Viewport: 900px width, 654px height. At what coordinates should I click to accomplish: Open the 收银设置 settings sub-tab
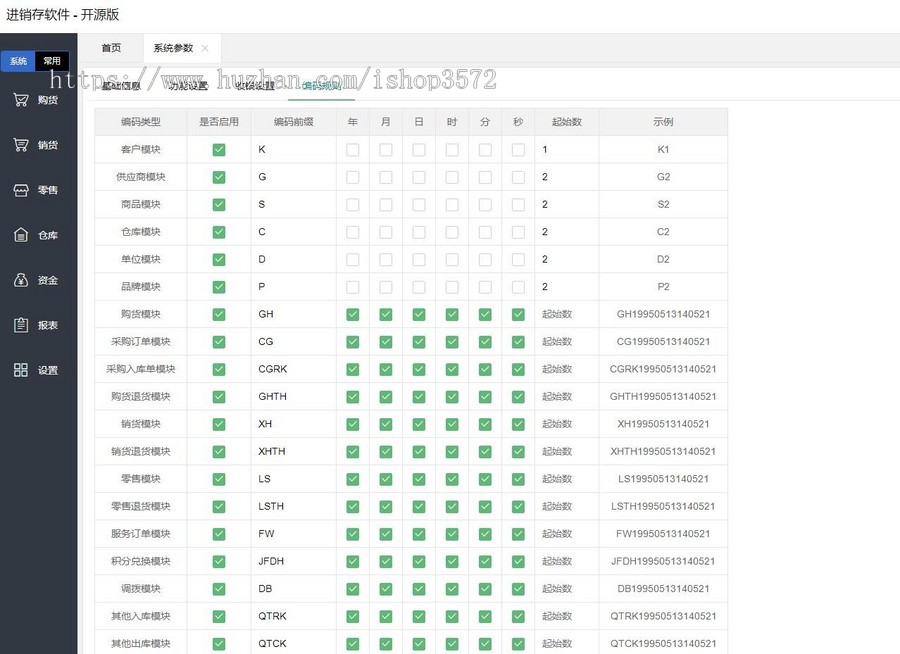pos(255,86)
